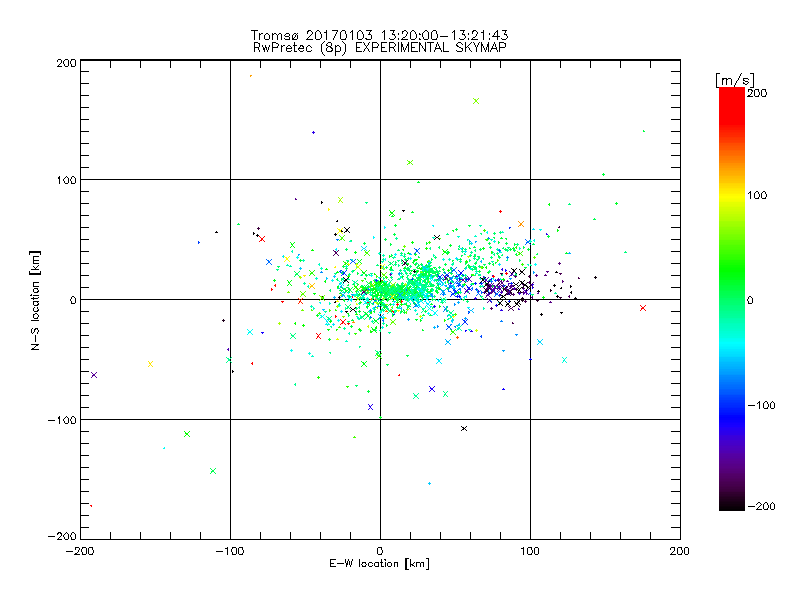Click the y-axis tick label '100'

[x=66, y=181]
